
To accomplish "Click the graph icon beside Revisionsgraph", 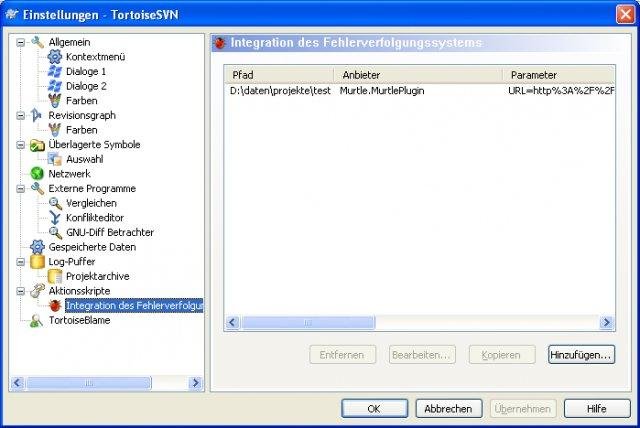I will 36,115.
